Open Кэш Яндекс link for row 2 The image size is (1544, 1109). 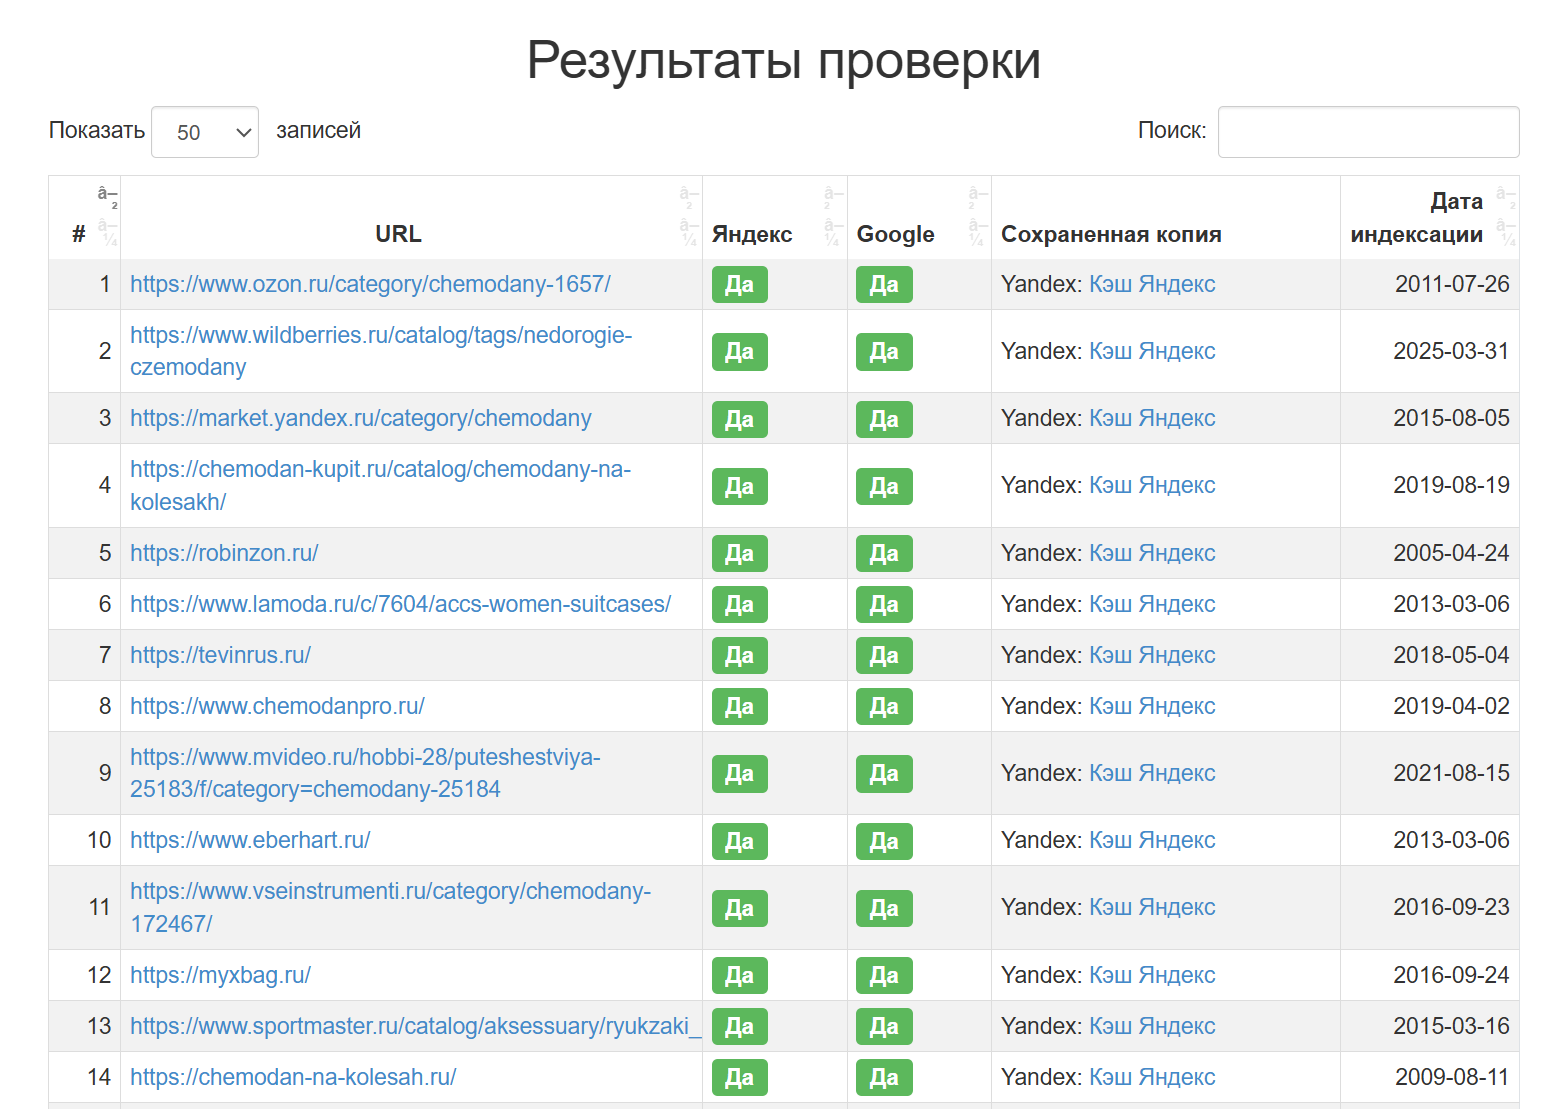[1152, 351]
